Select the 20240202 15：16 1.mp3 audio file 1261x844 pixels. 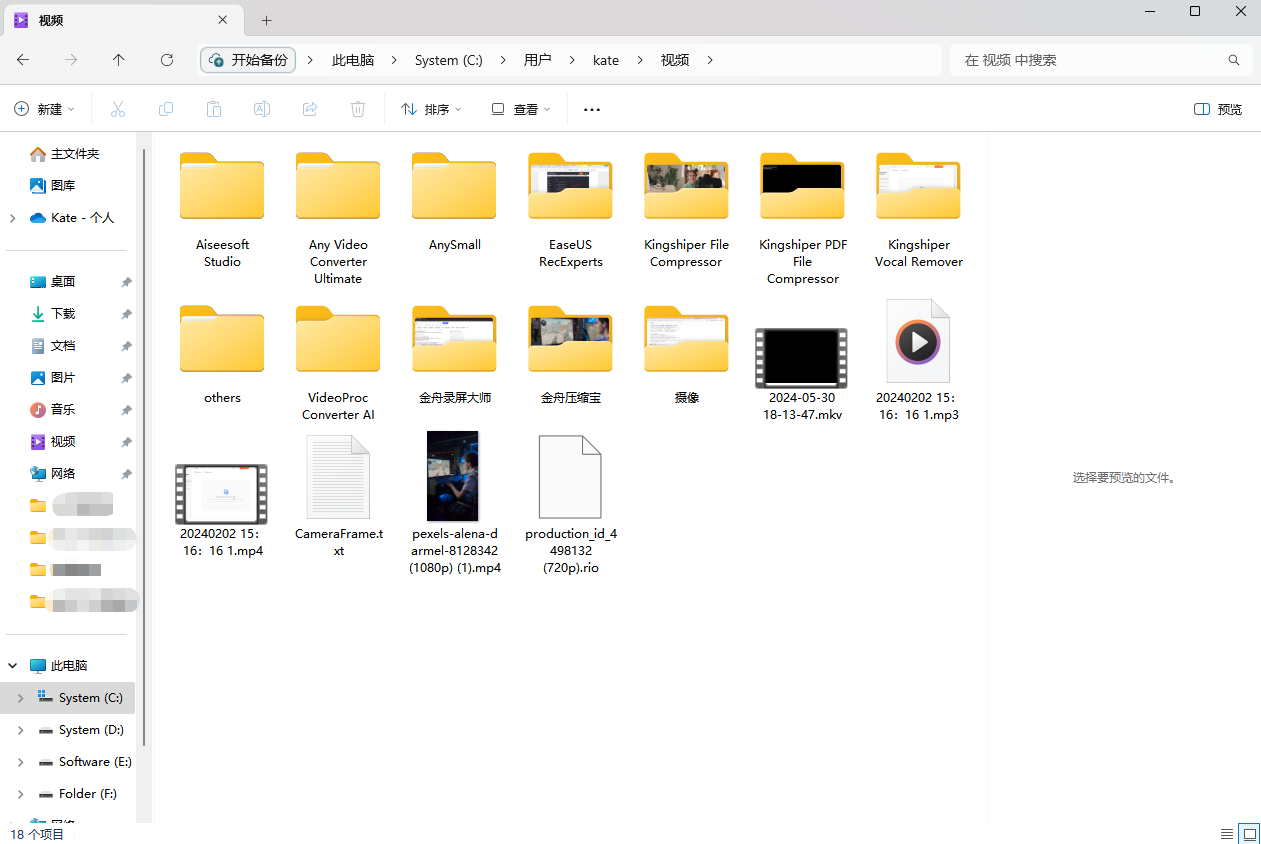click(x=918, y=360)
